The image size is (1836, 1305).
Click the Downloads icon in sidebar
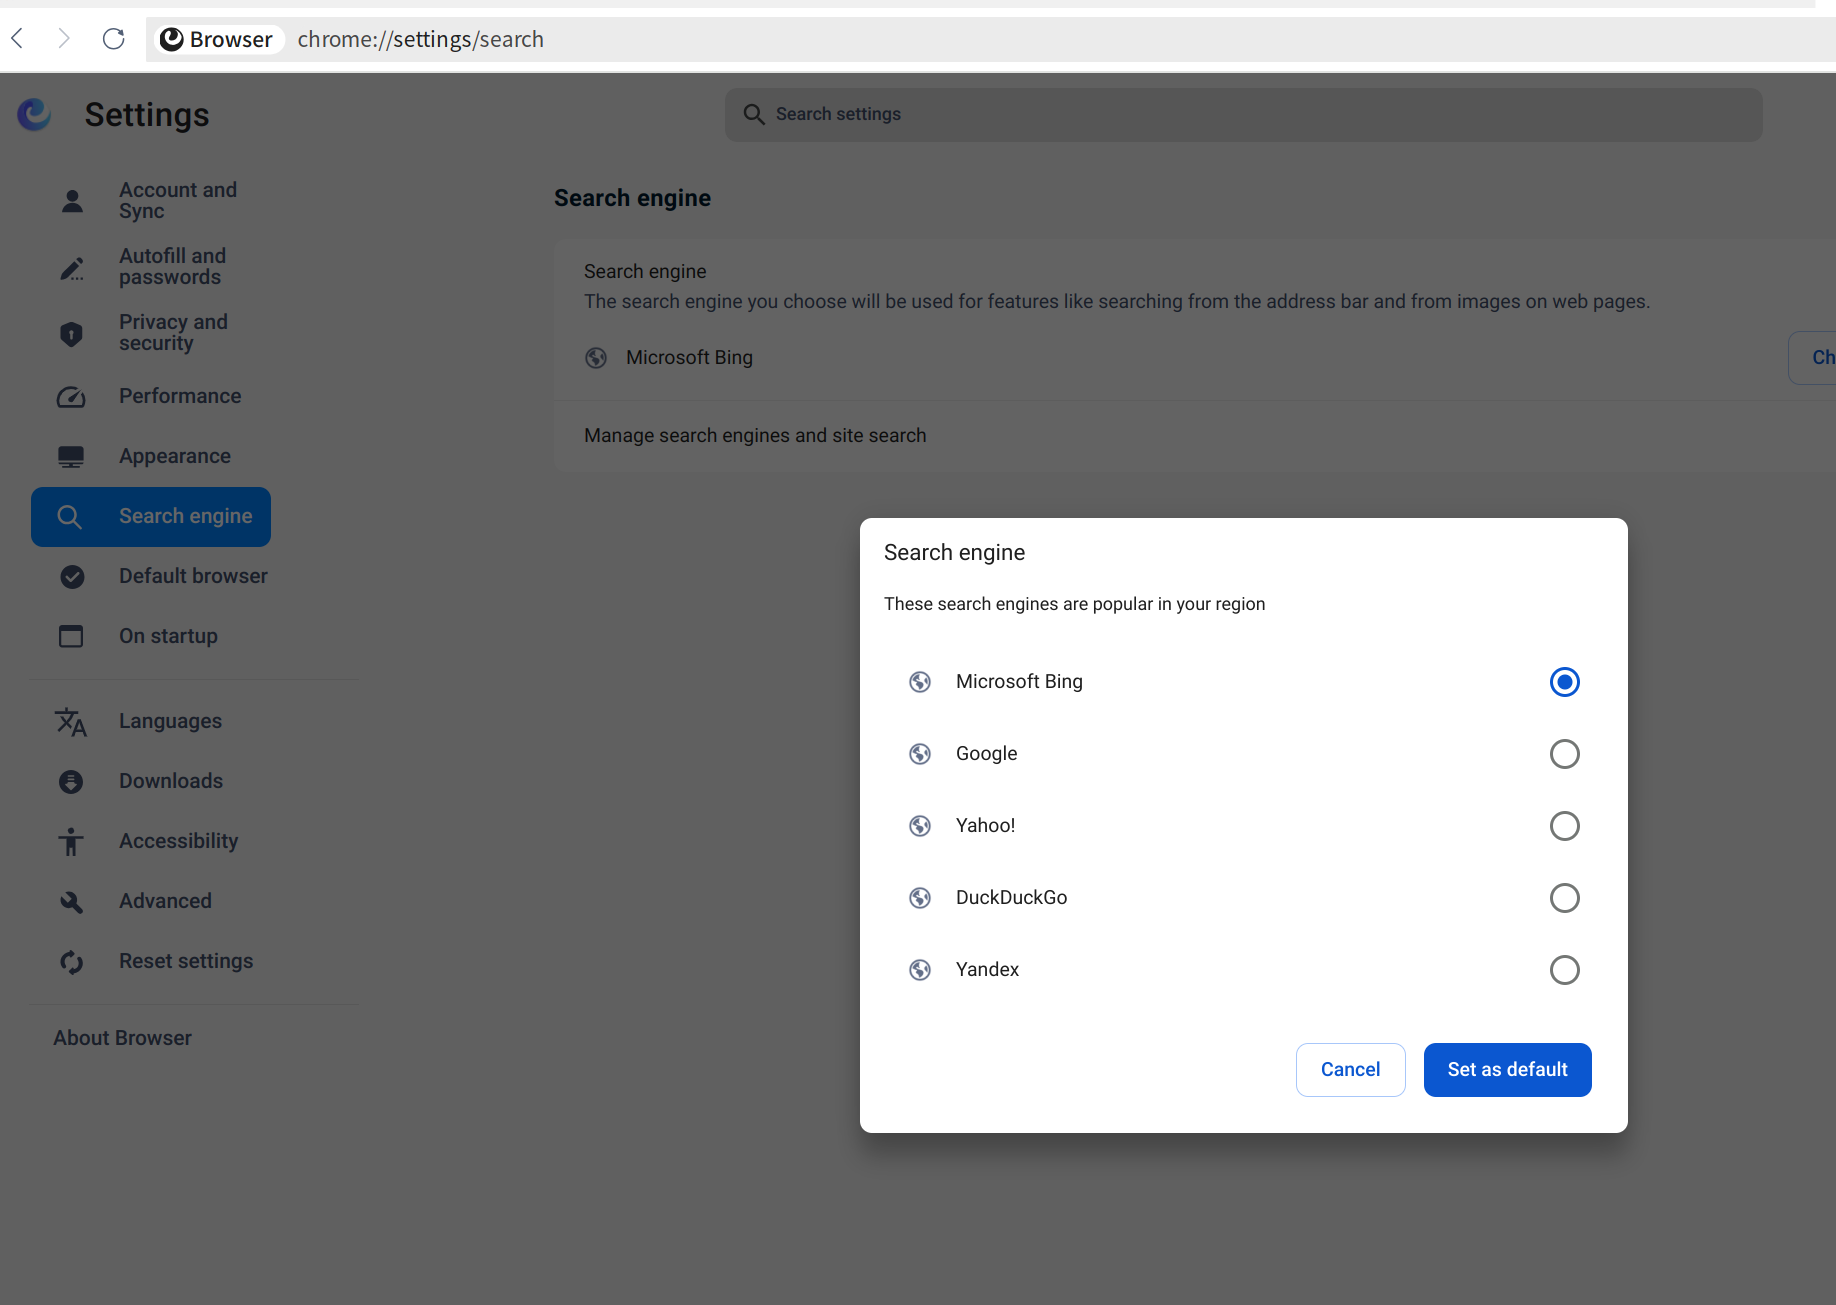coord(72,782)
